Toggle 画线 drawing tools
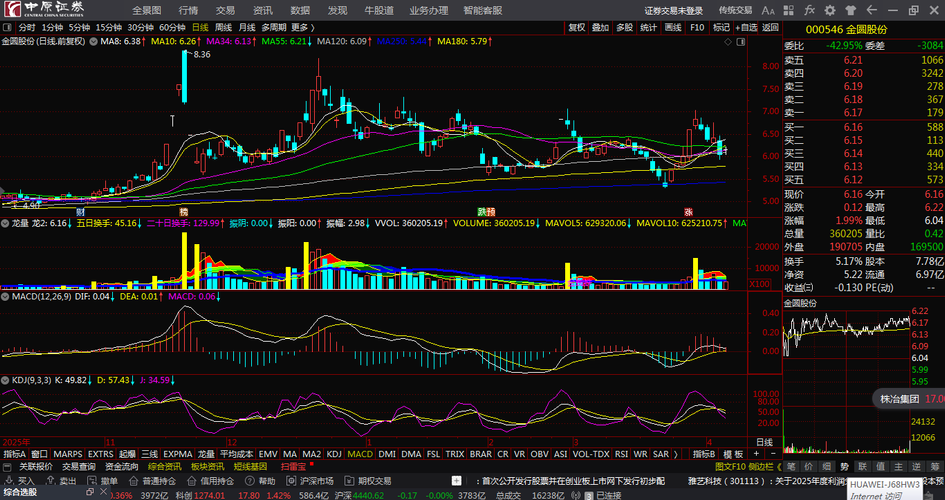Screen dimensions: 945x500 673,27
